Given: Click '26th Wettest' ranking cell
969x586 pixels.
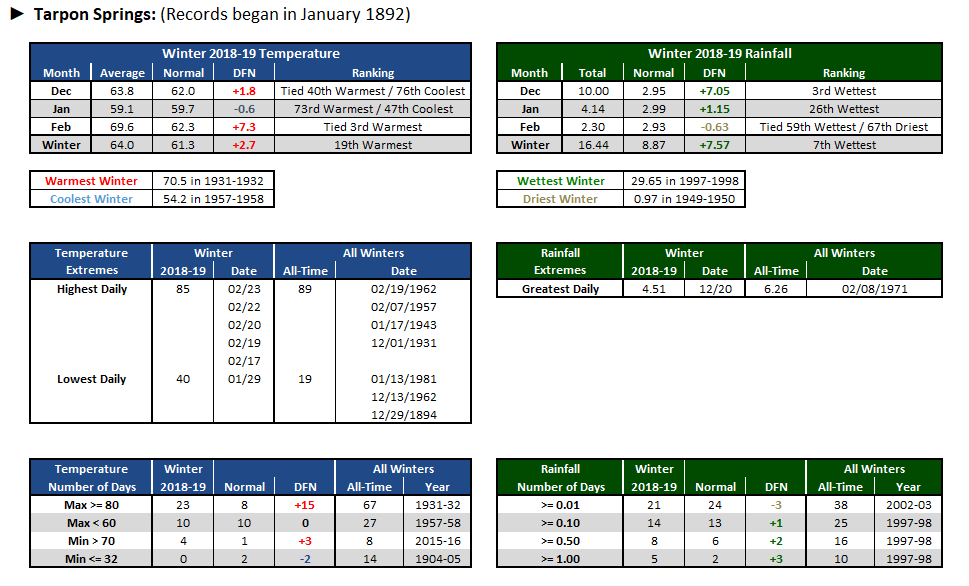Looking at the screenshot, I should pos(844,109).
